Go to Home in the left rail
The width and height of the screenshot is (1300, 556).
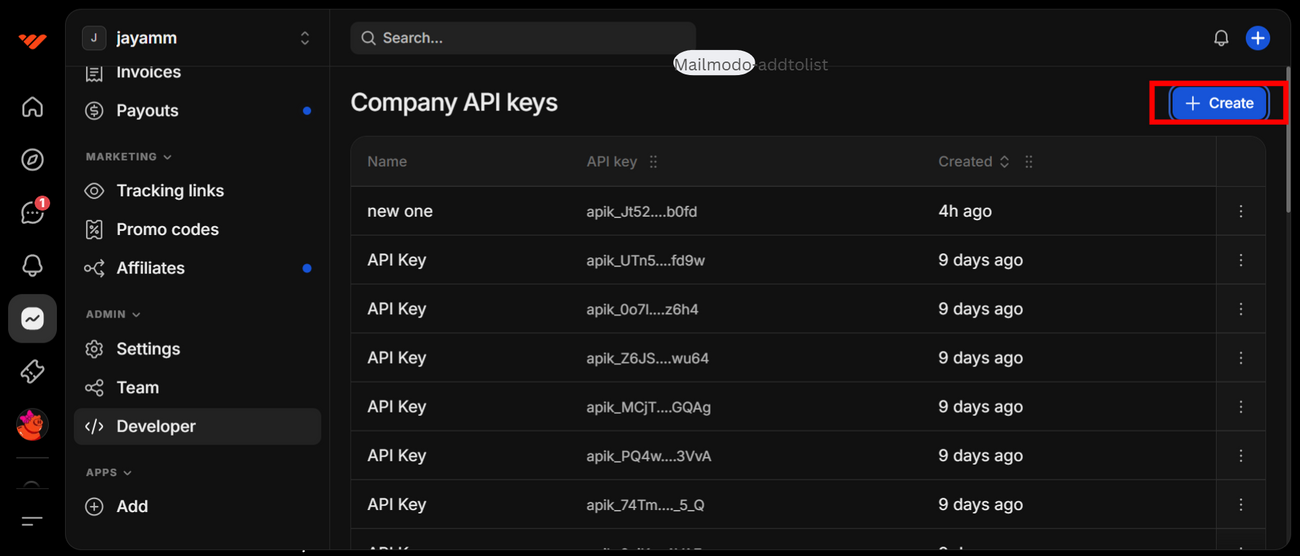(32, 107)
